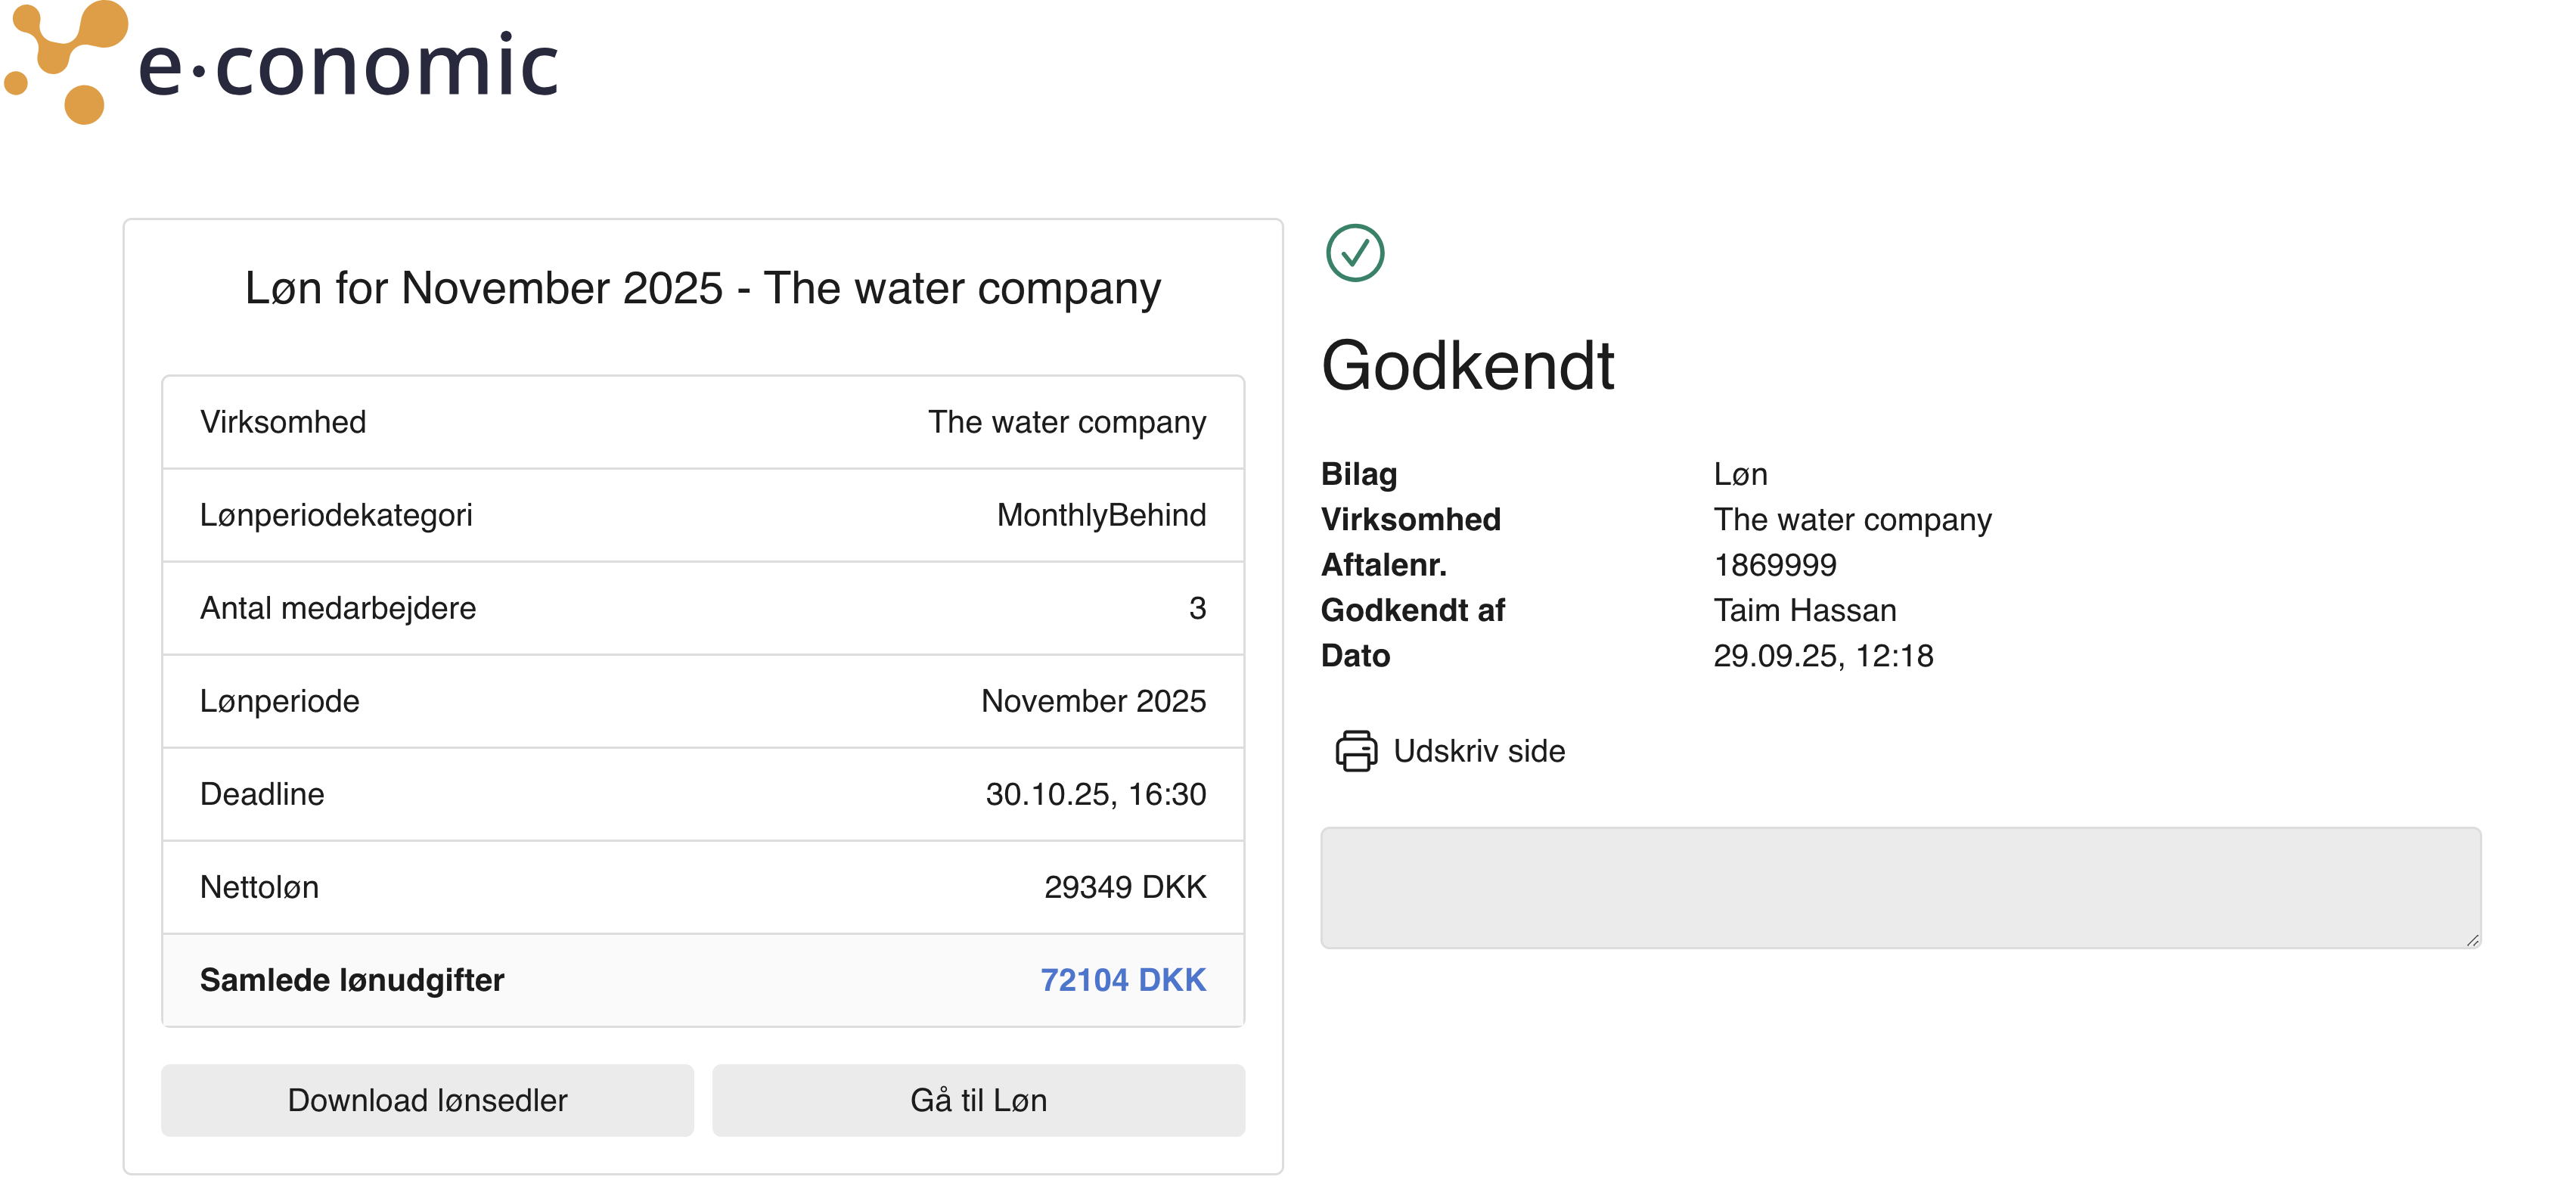This screenshot has height=1186, width=2576.
Task: Click the green approved checkmark icon
Action: tap(1354, 253)
